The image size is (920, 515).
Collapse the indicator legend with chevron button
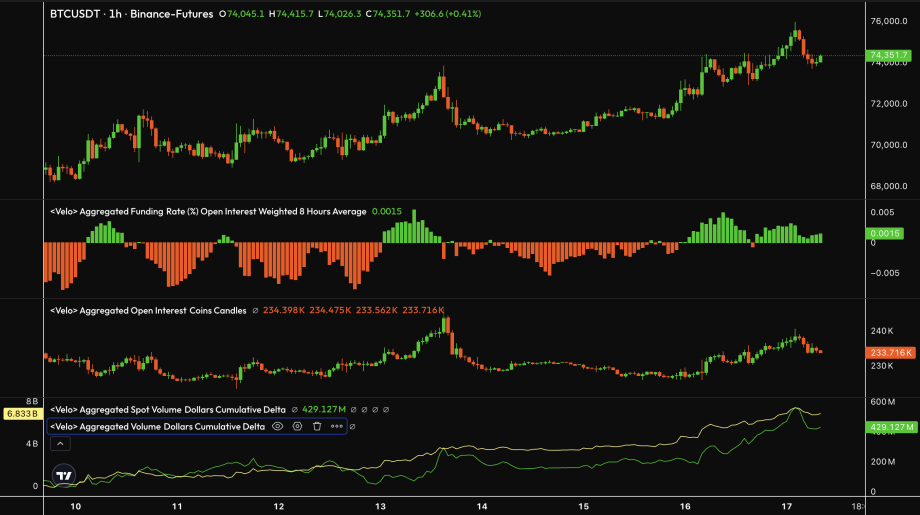pos(60,443)
